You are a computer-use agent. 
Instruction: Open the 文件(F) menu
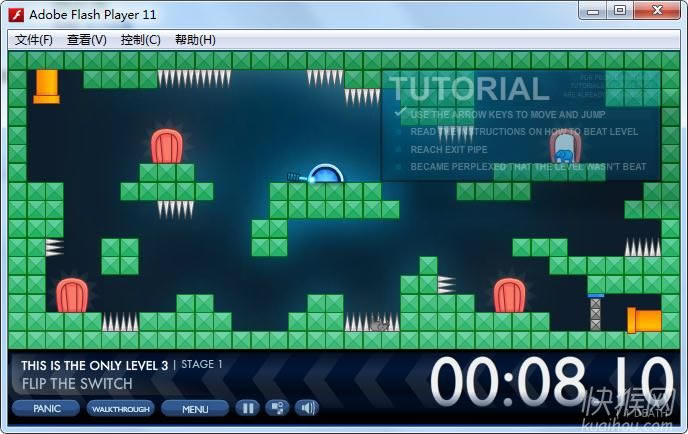(34, 40)
